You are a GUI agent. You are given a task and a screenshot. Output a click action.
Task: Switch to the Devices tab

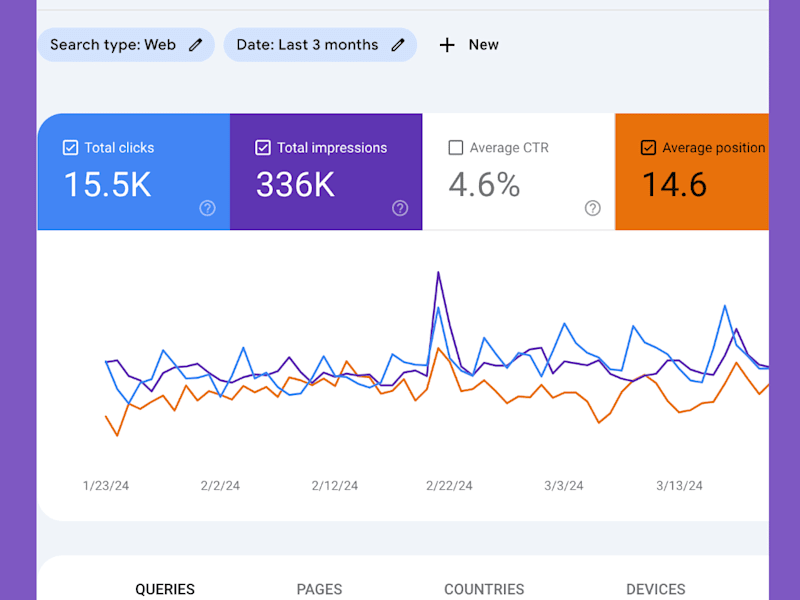(656, 589)
